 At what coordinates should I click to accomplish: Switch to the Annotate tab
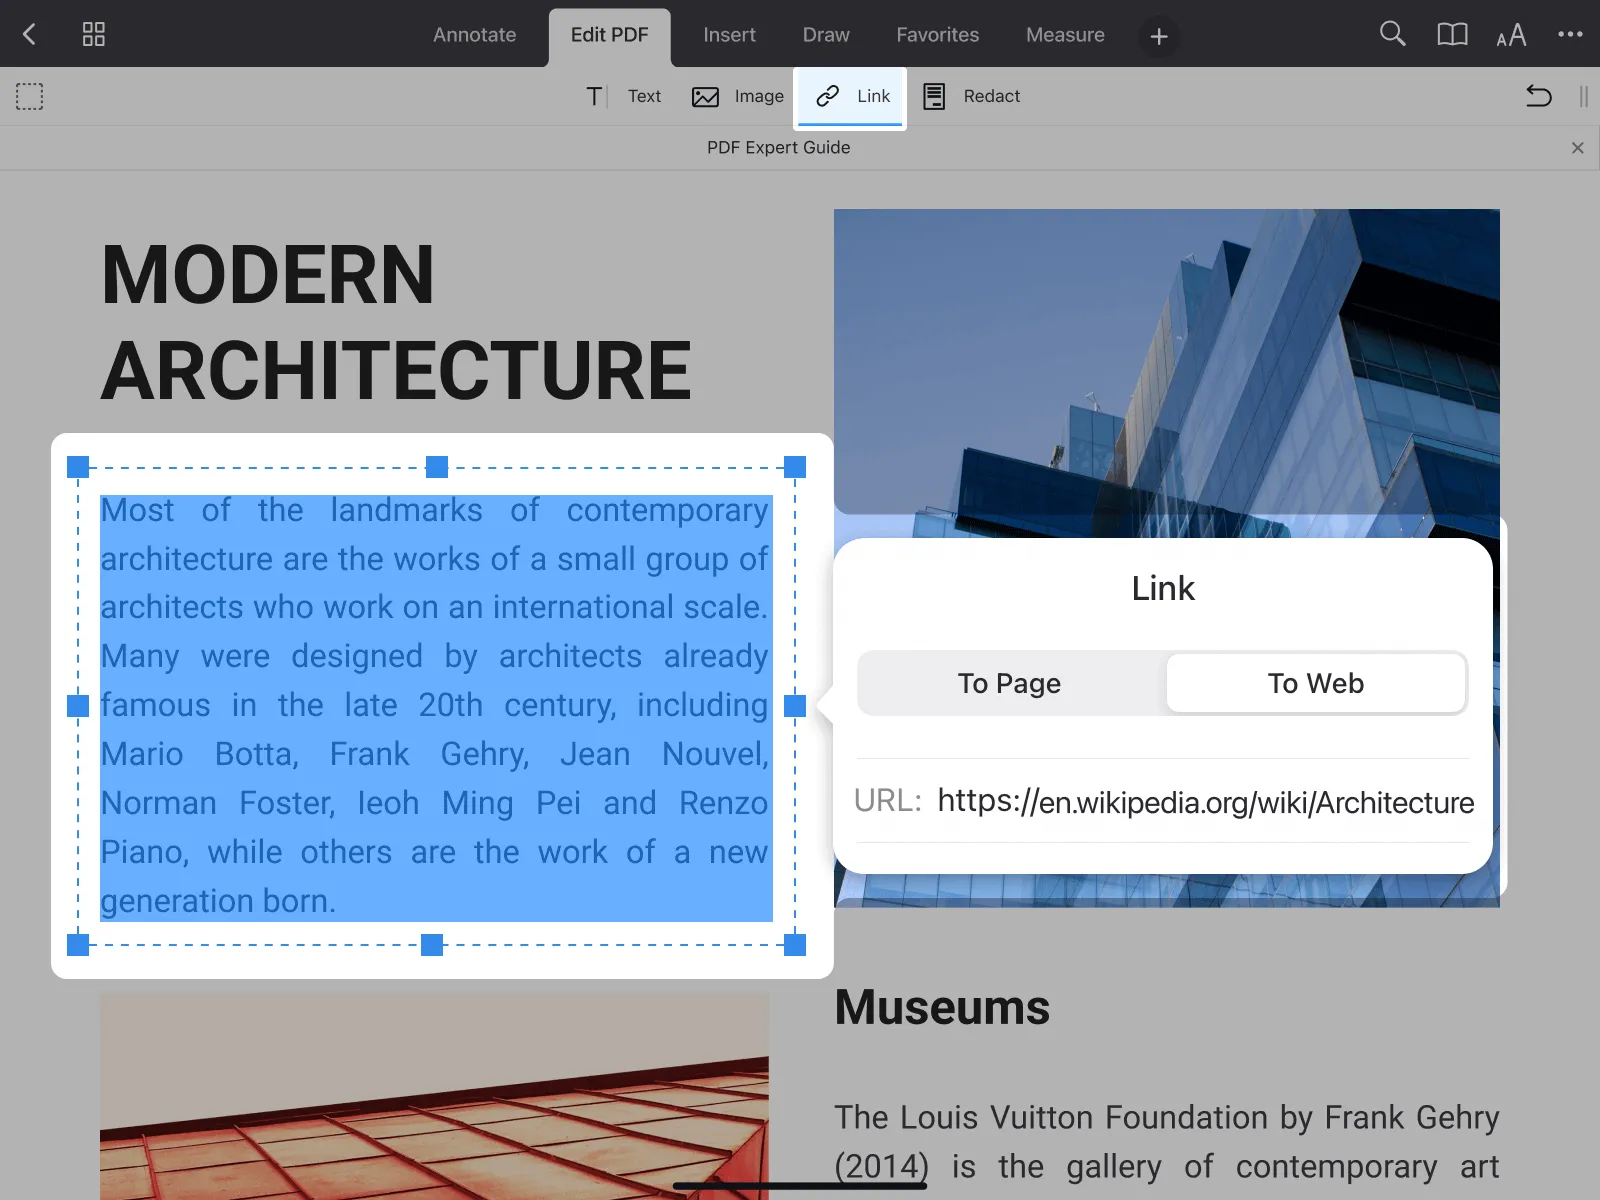coord(474,34)
